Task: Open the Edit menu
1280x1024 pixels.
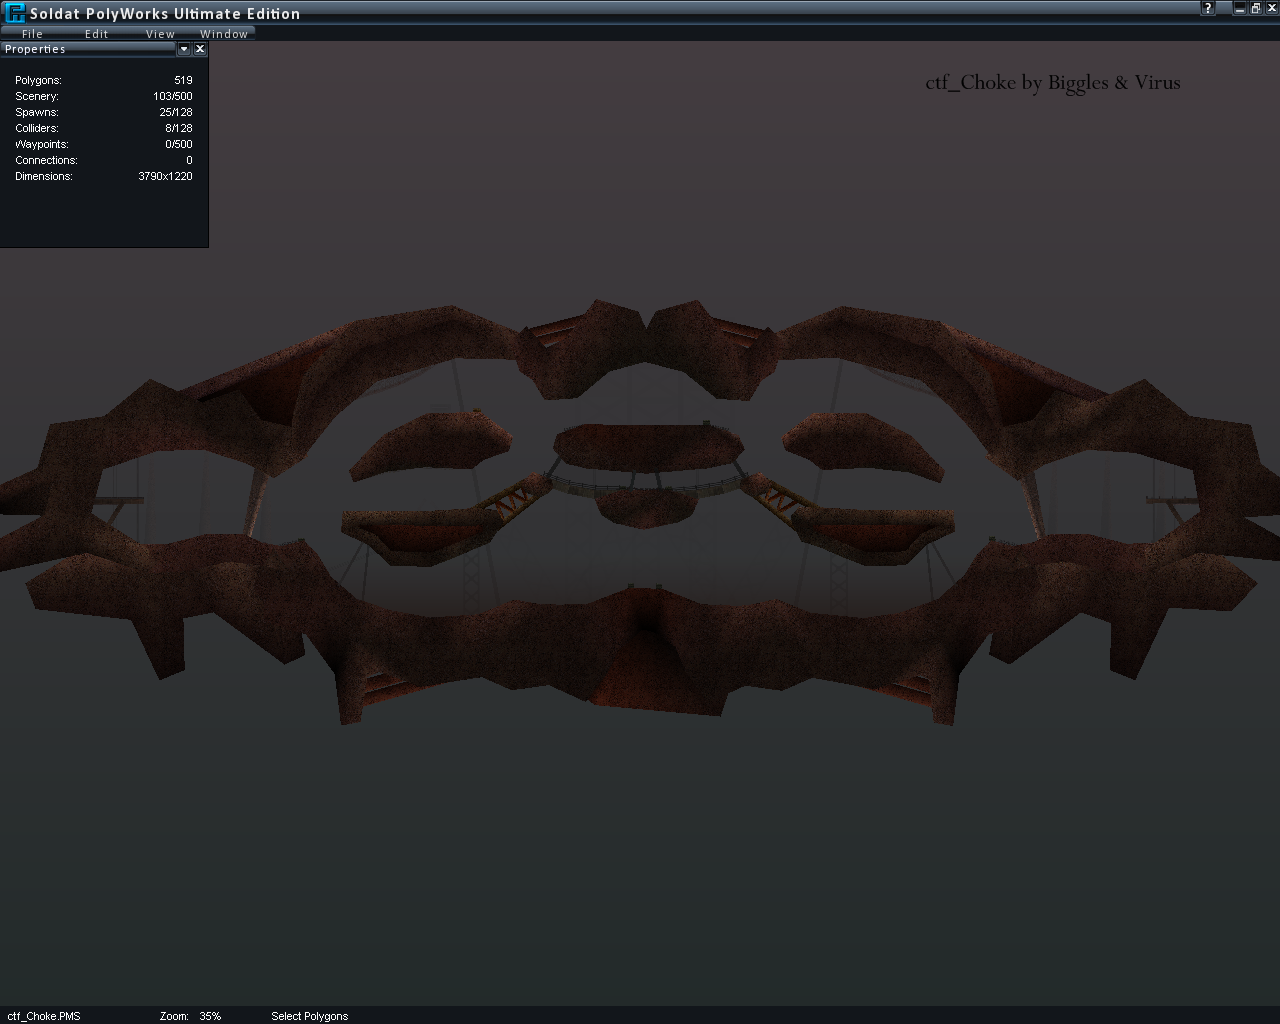Action: coord(96,34)
